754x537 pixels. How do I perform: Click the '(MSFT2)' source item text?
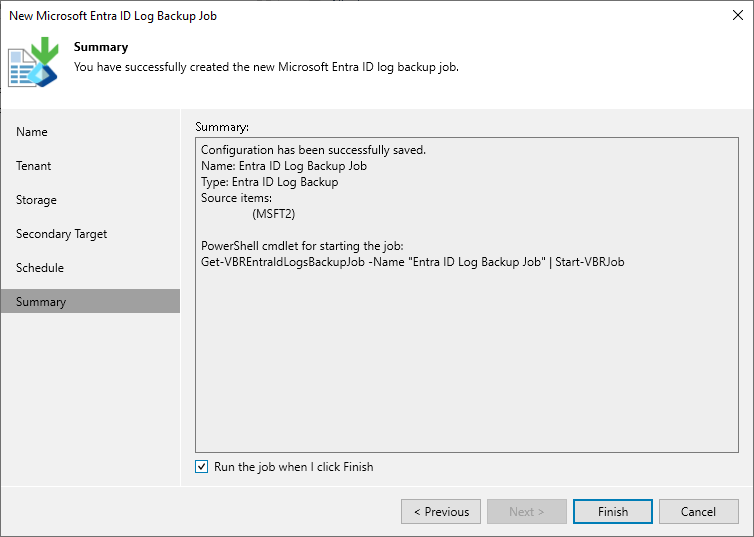(x=274, y=214)
